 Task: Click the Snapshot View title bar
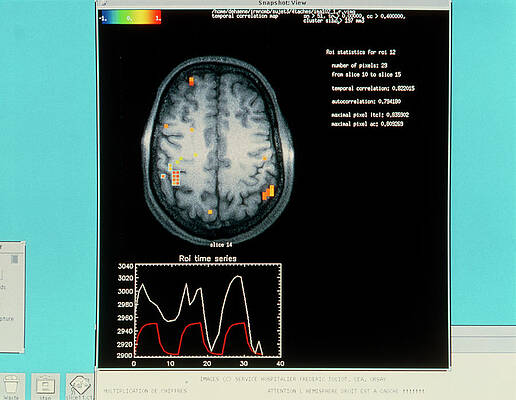click(273, 3)
